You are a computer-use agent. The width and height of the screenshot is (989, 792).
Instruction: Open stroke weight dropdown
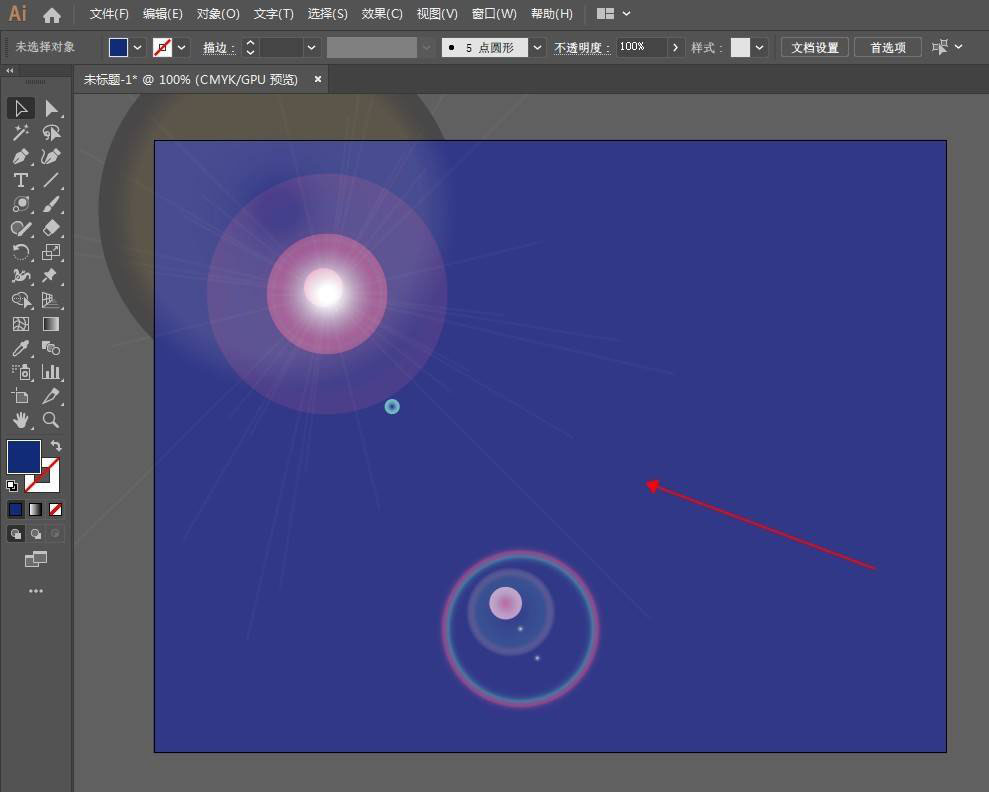(x=311, y=48)
